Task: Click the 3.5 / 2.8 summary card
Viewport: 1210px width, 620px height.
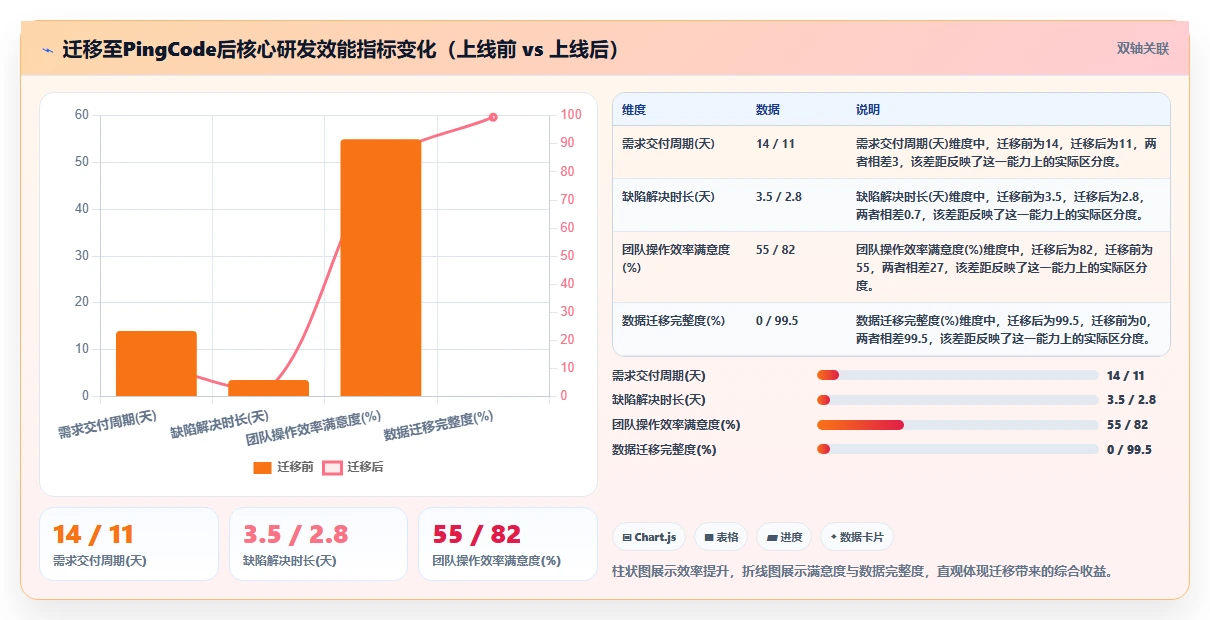Action: coord(318,544)
